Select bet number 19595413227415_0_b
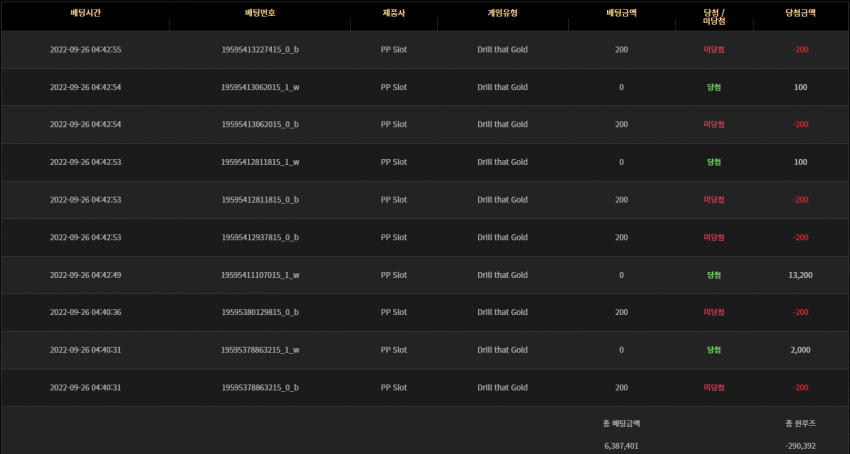The image size is (850, 454). click(x=260, y=49)
